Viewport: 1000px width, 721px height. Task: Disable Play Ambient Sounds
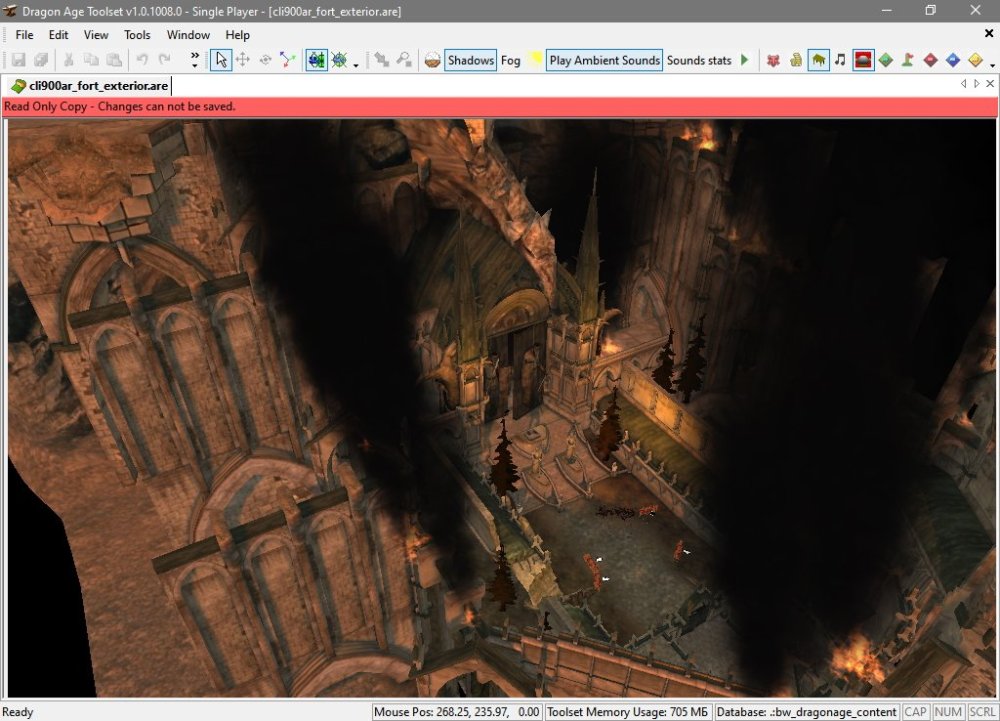(604, 60)
